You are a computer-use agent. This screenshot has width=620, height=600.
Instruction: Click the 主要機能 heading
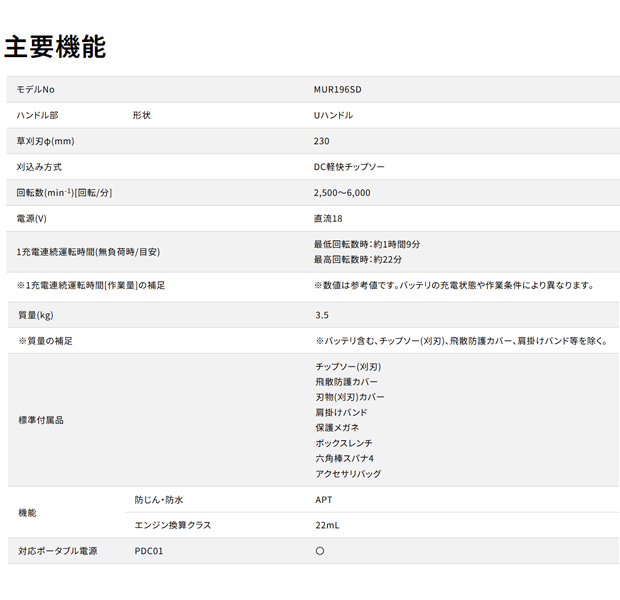coord(55,46)
